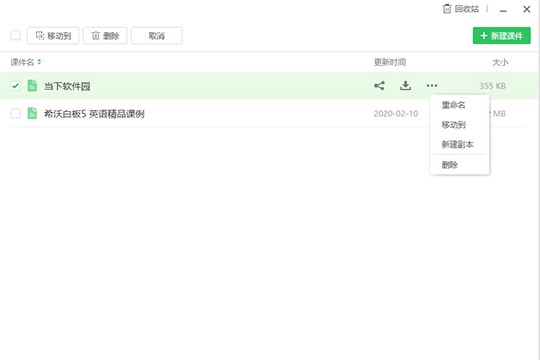Open the three-dot more options menu
This screenshot has height=360, width=540.
[432, 85]
